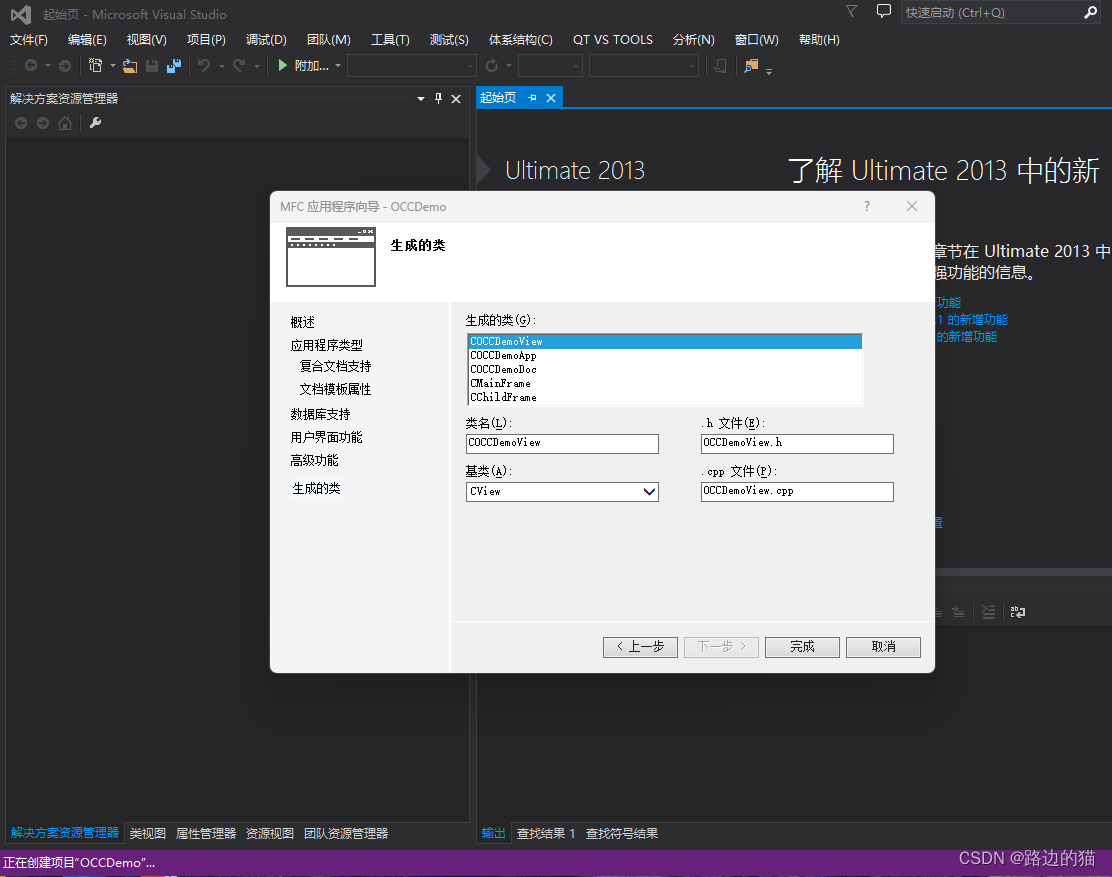Click the .cpp file input field
This screenshot has width=1112, height=877.
pyautogui.click(x=797, y=492)
